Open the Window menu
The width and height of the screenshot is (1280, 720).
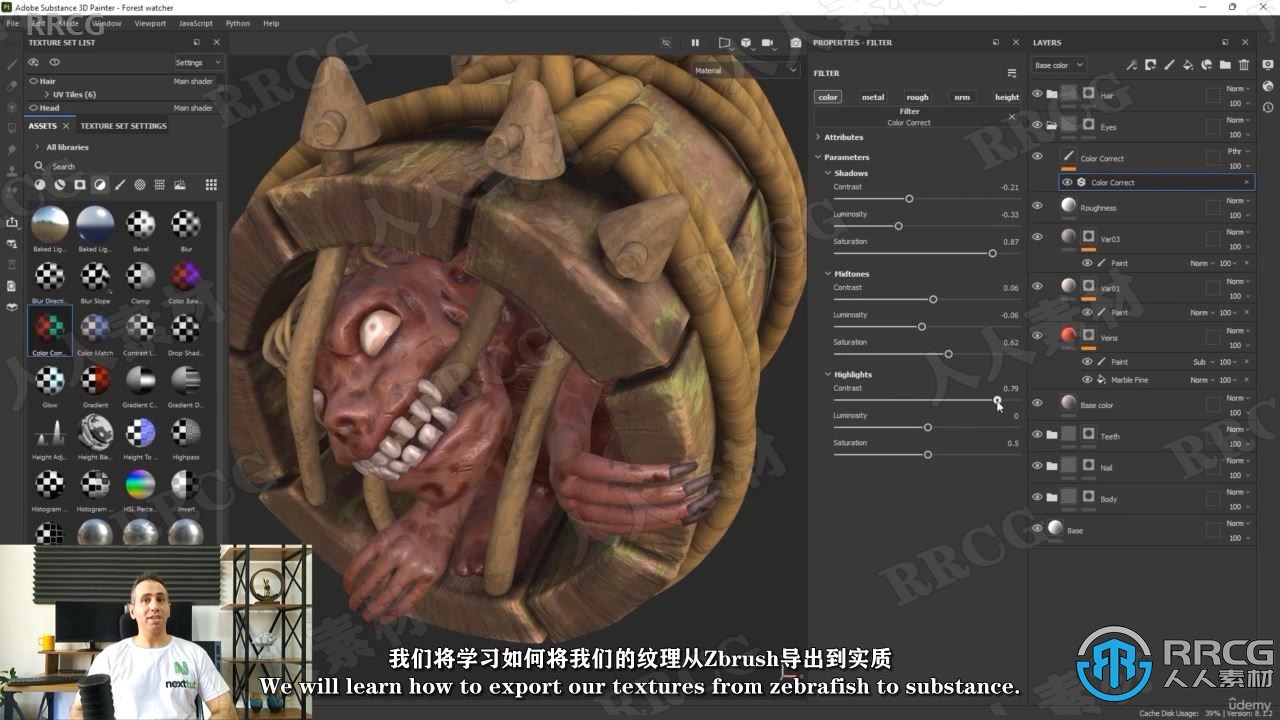pos(107,23)
